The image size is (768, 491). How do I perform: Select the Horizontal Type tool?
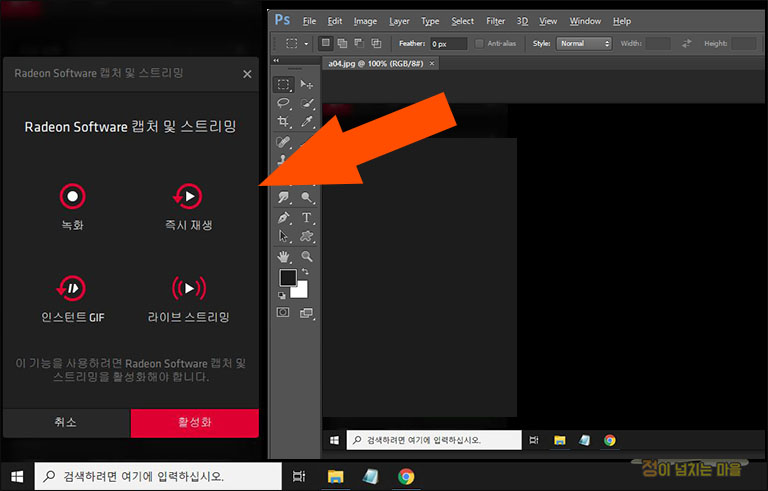[307, 217]
